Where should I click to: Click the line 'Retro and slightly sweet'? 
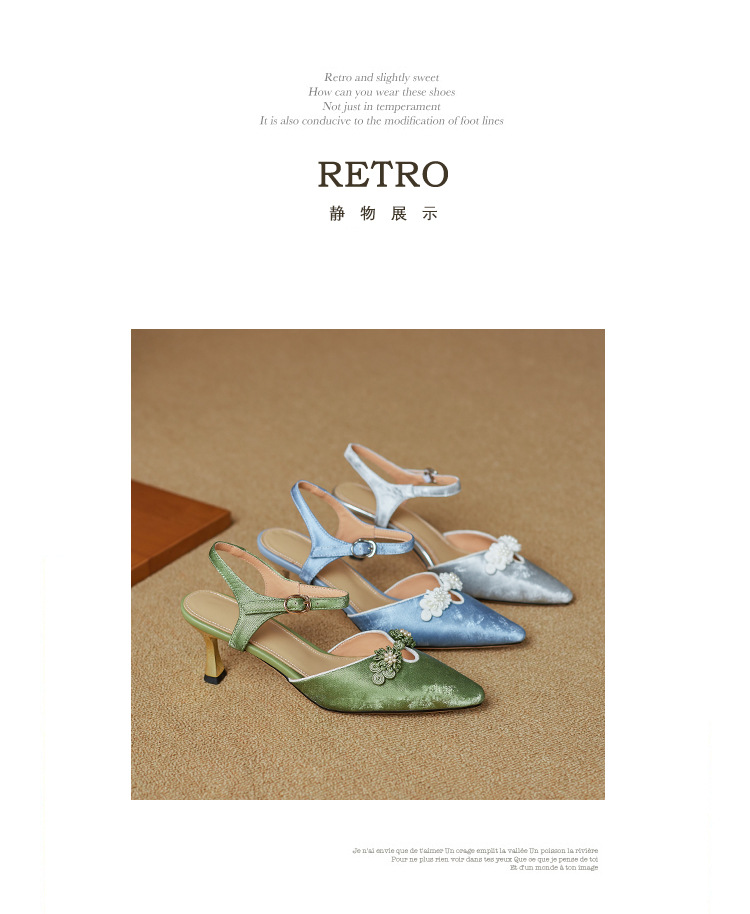(382, 77)
